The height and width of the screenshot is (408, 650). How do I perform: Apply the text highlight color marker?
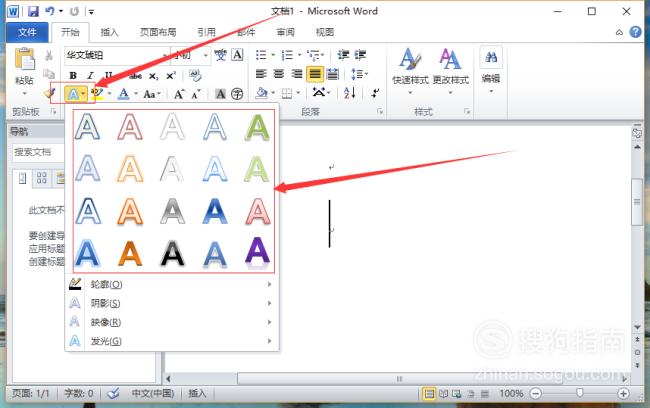tap(97, 94)
